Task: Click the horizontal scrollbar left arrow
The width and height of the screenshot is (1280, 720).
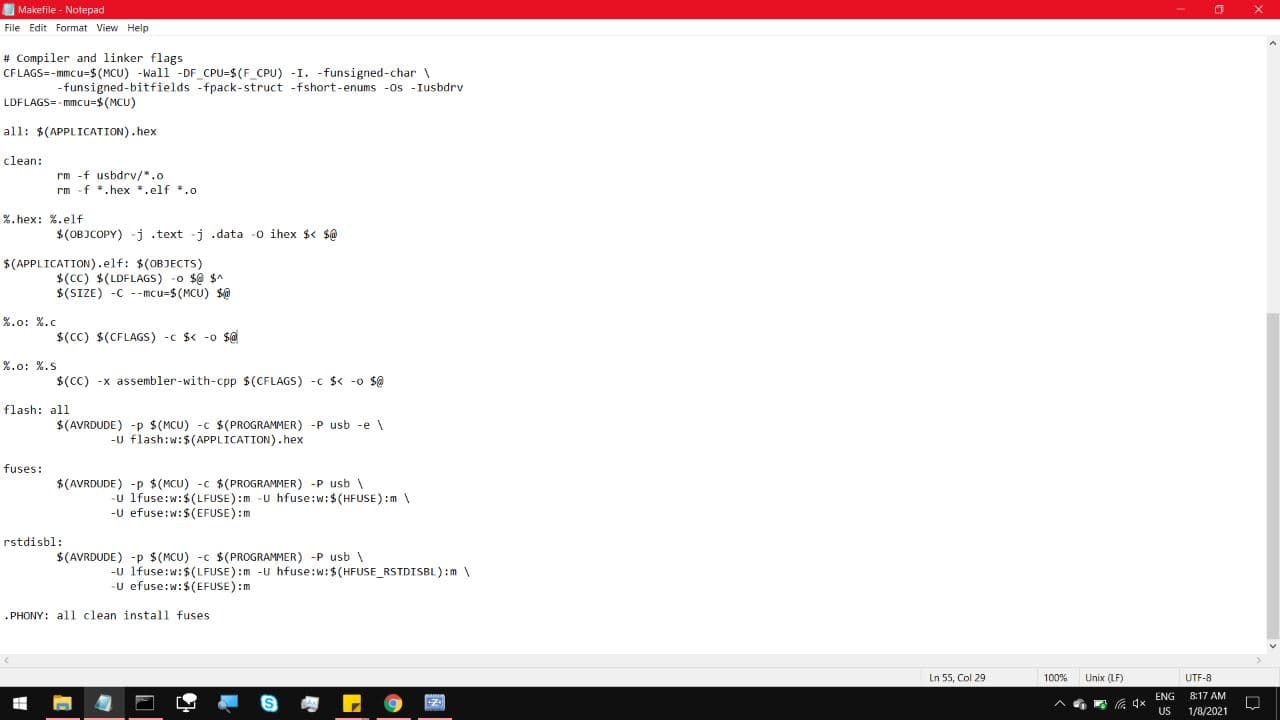Action: [x=7, y=660]
